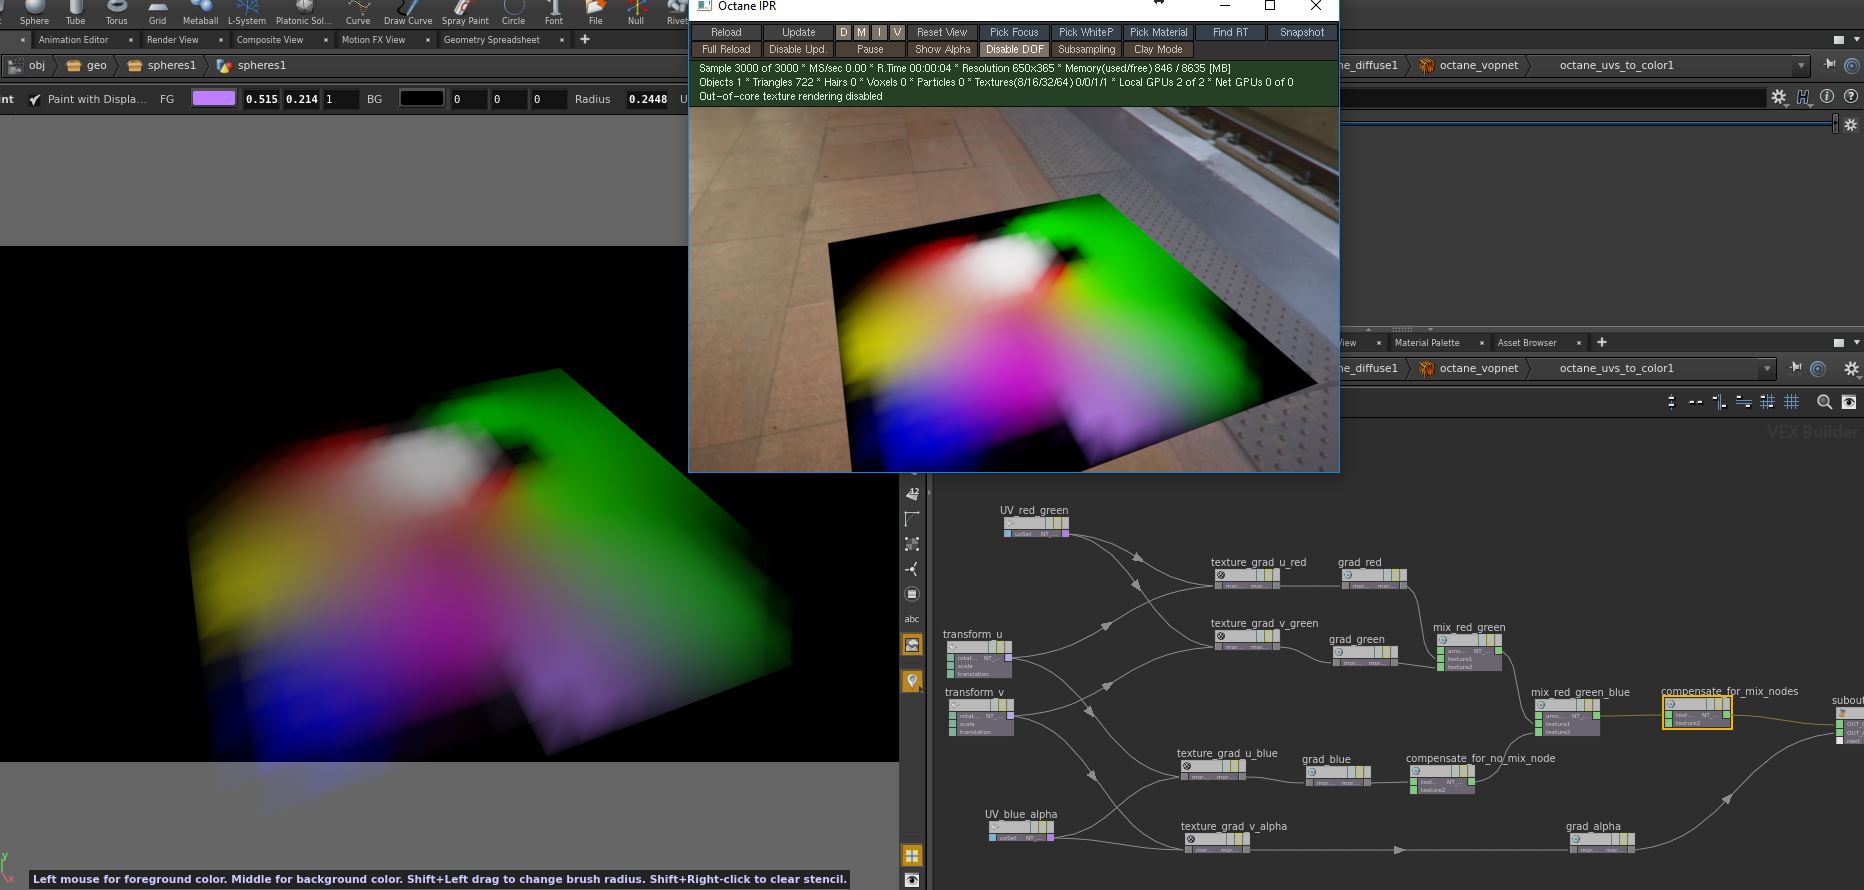Open the parameter pane gear menu
The image size is (1864, 890).
[x=1778, y=97]
